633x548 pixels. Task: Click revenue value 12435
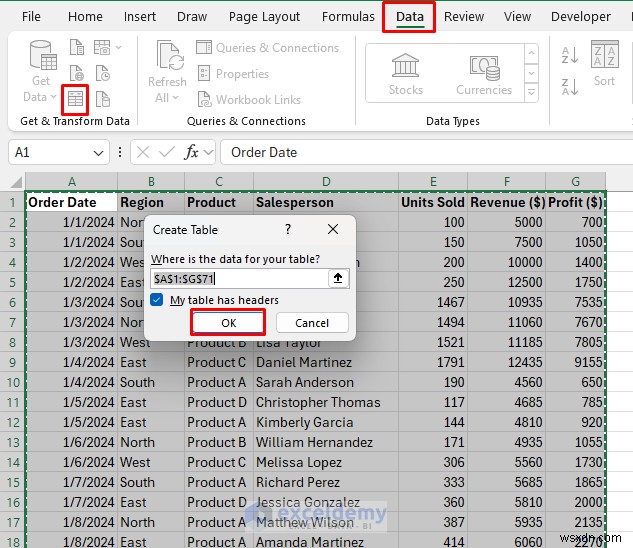tap(506, 362)
